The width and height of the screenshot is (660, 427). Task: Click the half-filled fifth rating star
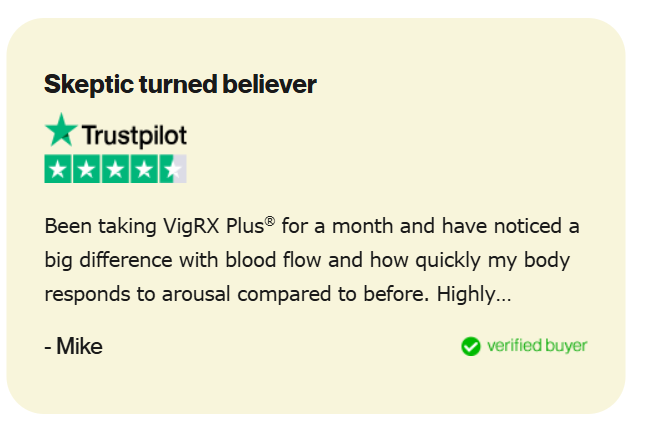173,169
